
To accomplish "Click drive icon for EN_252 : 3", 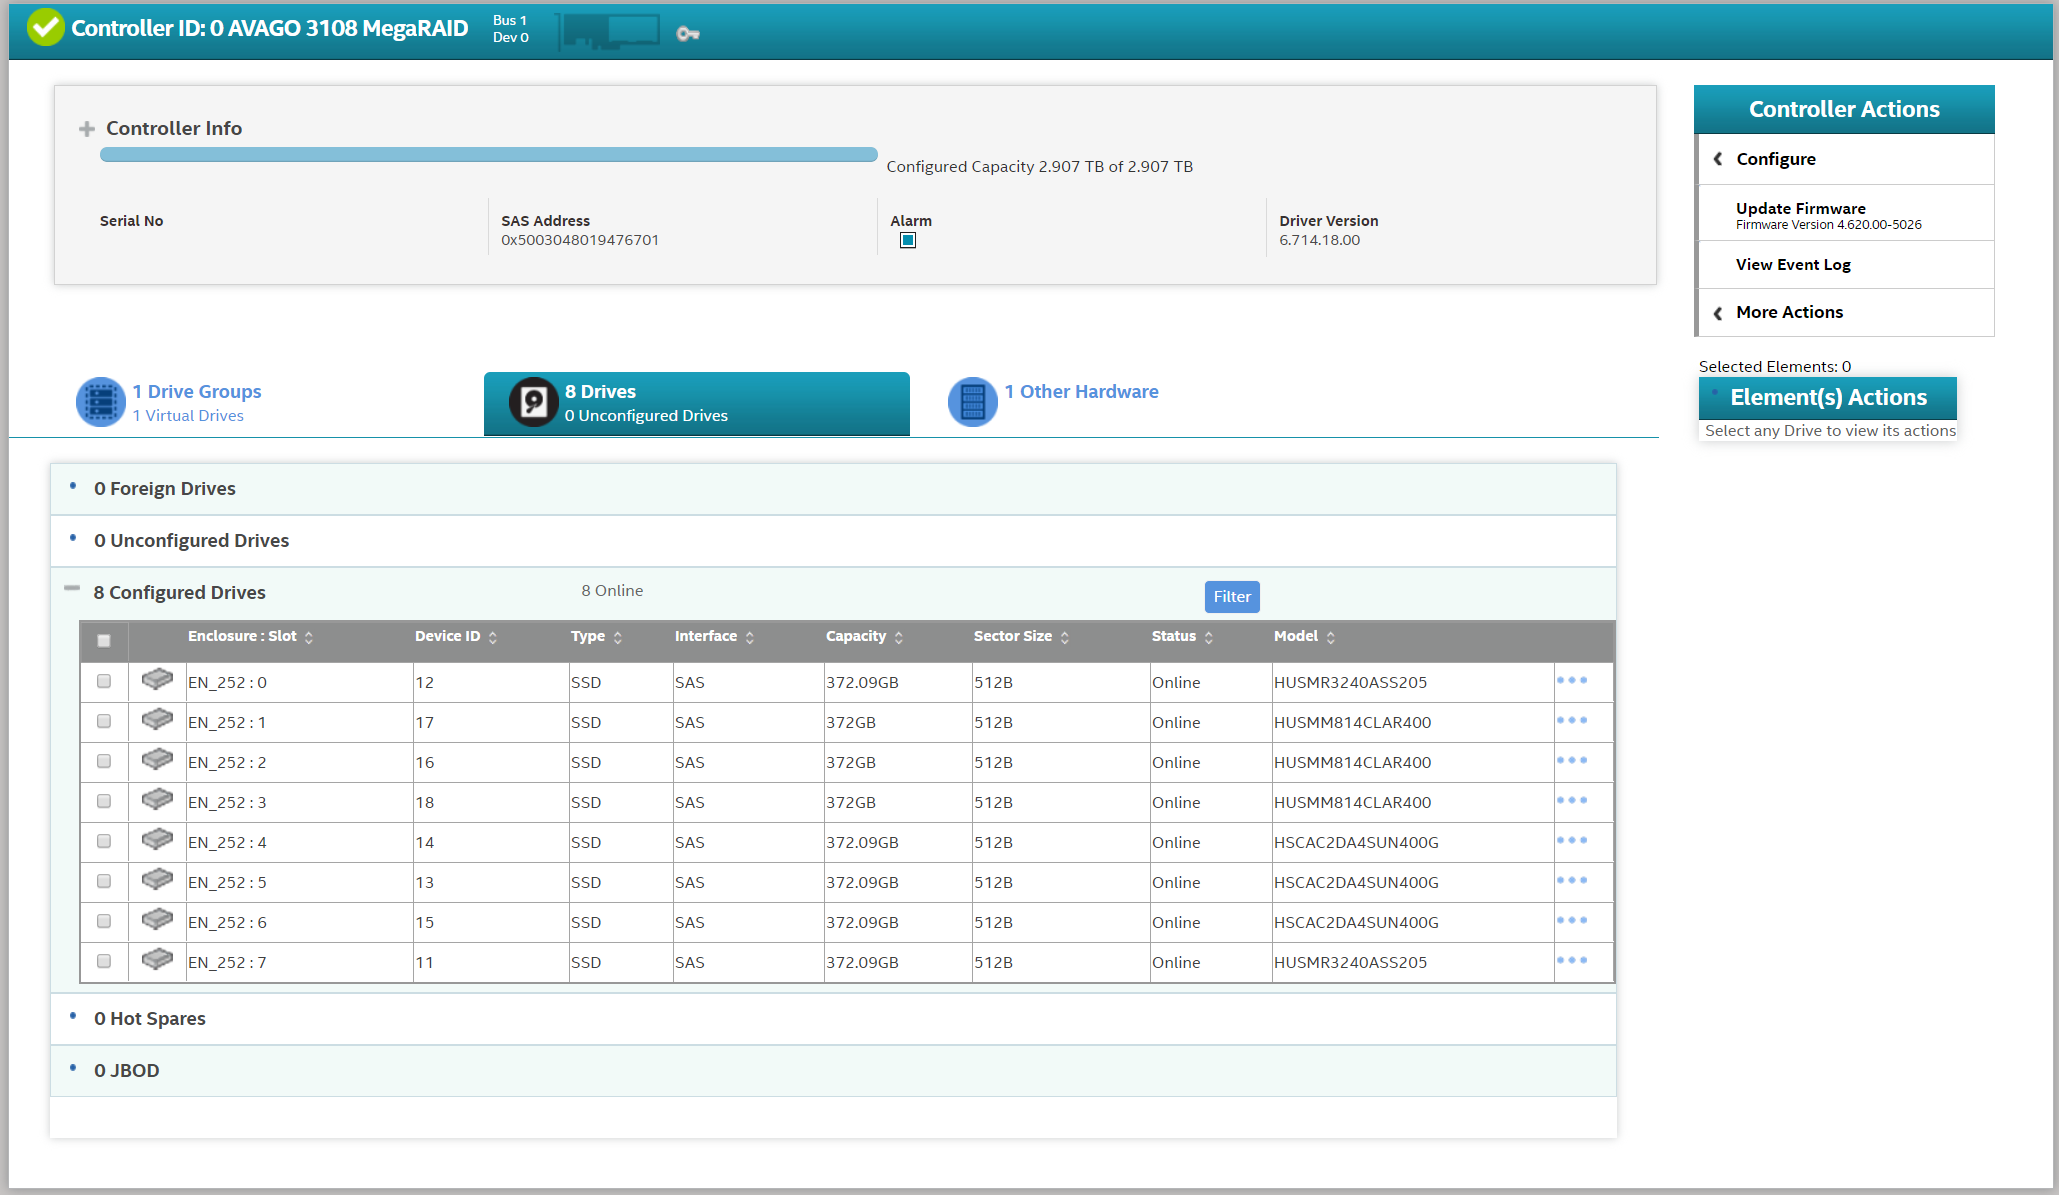I will point(157,800).
